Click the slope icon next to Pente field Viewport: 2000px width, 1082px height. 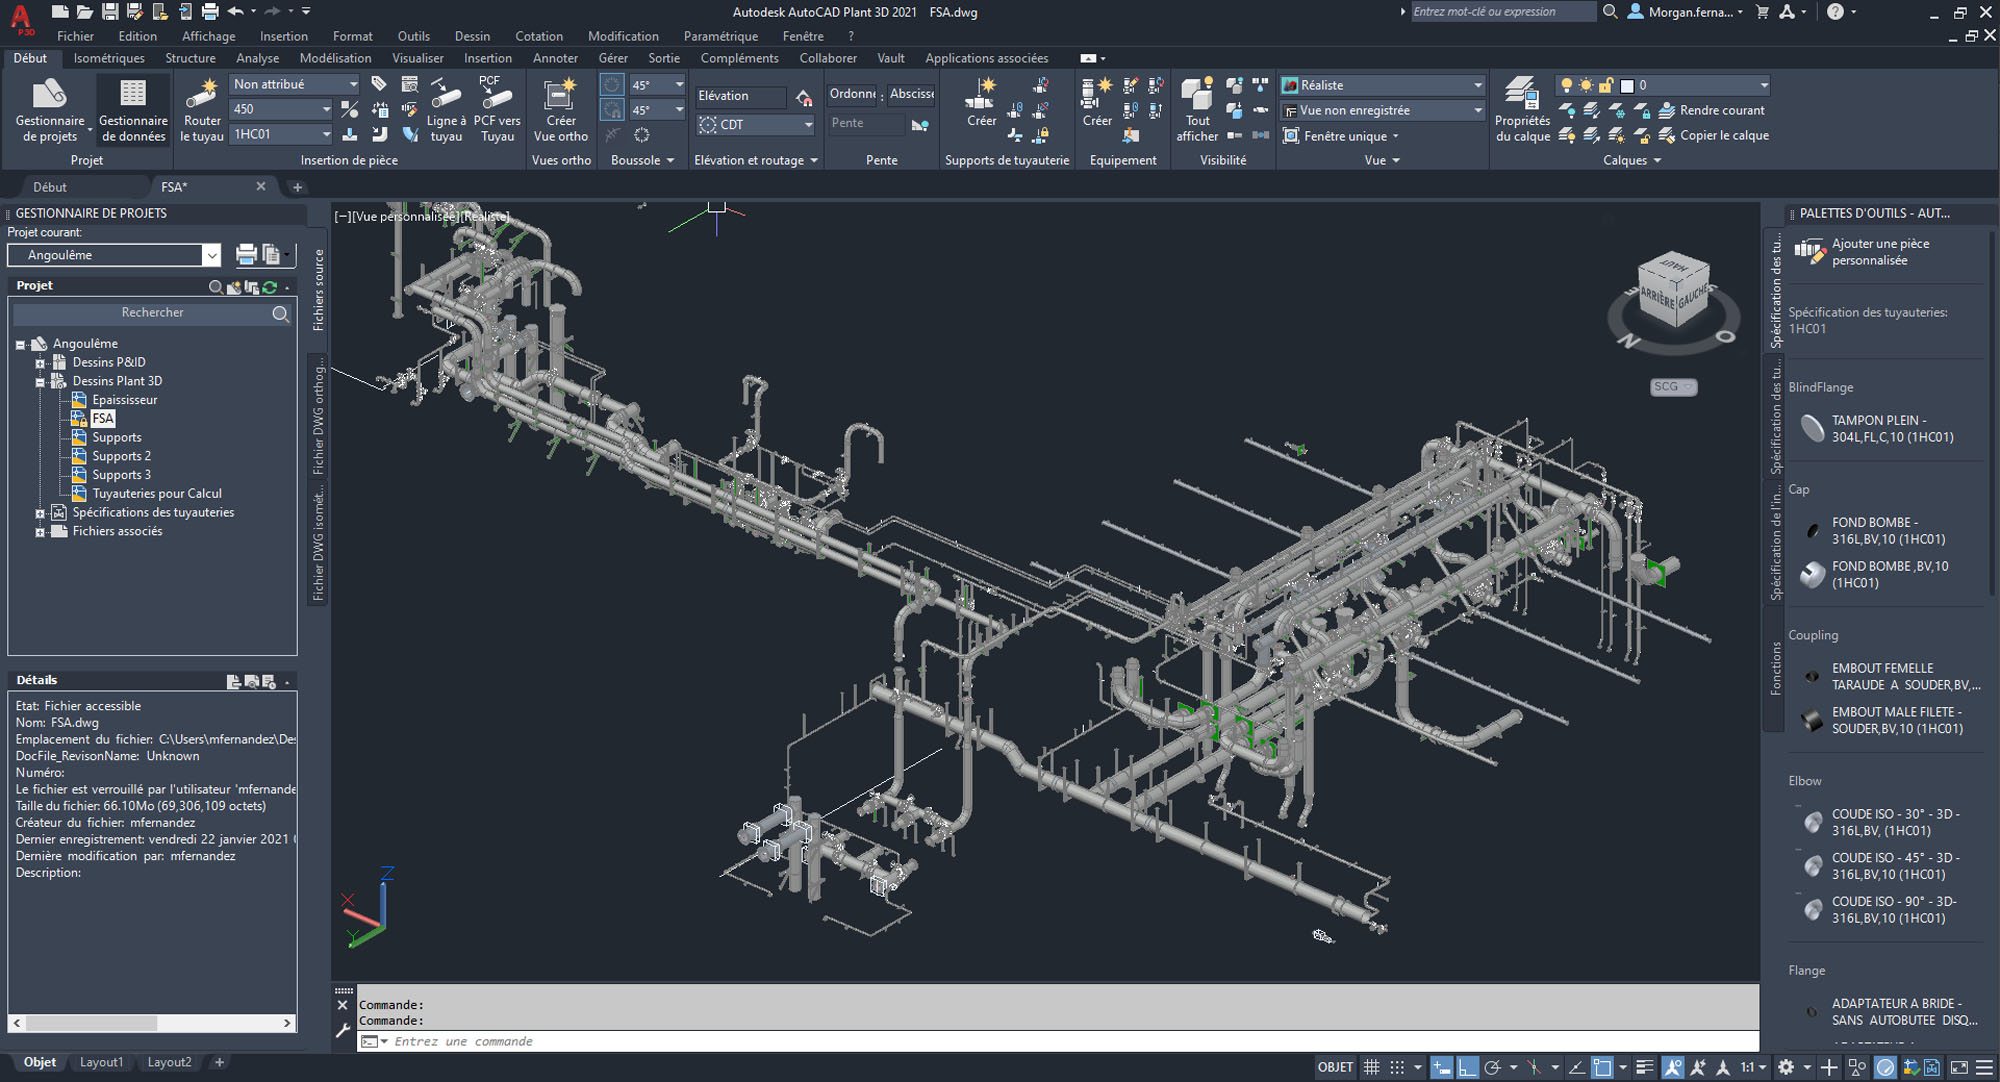pos(920,124)
